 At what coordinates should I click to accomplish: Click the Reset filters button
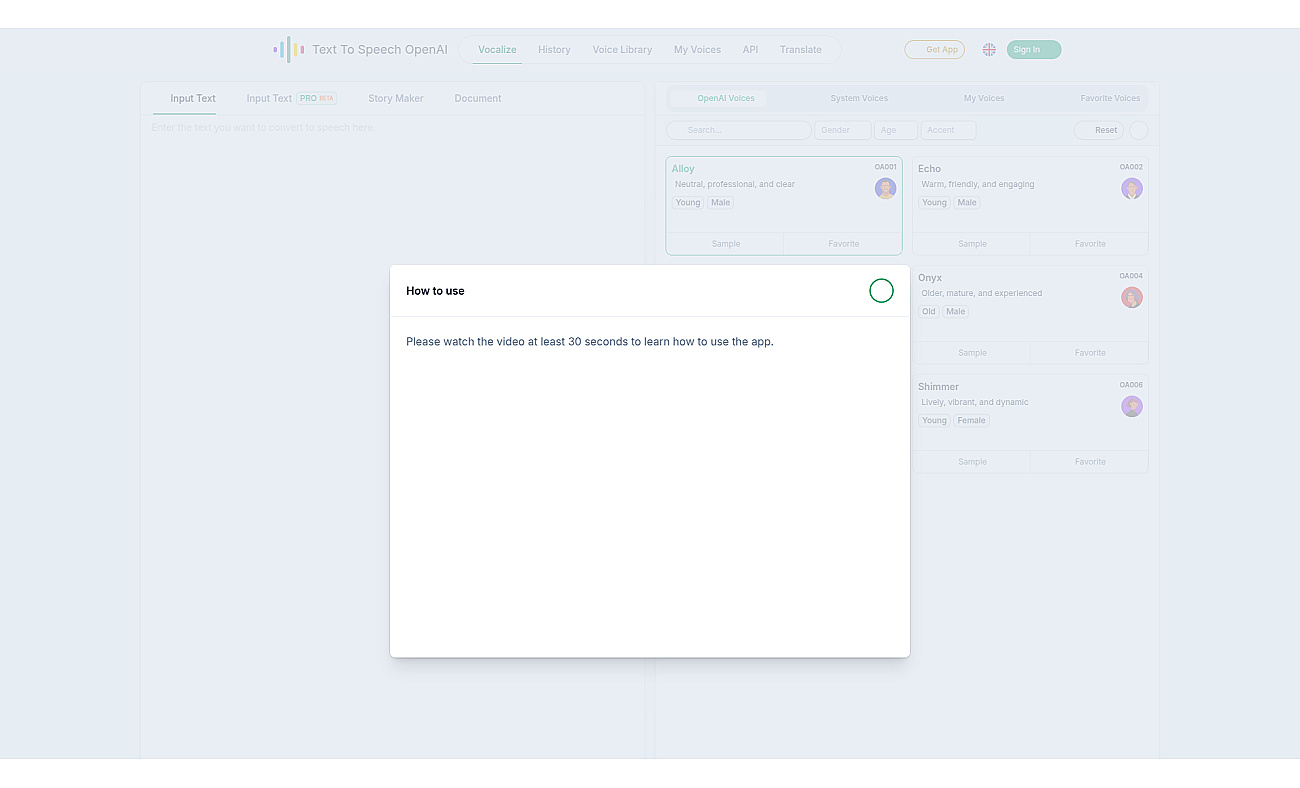click(1099, 130)
